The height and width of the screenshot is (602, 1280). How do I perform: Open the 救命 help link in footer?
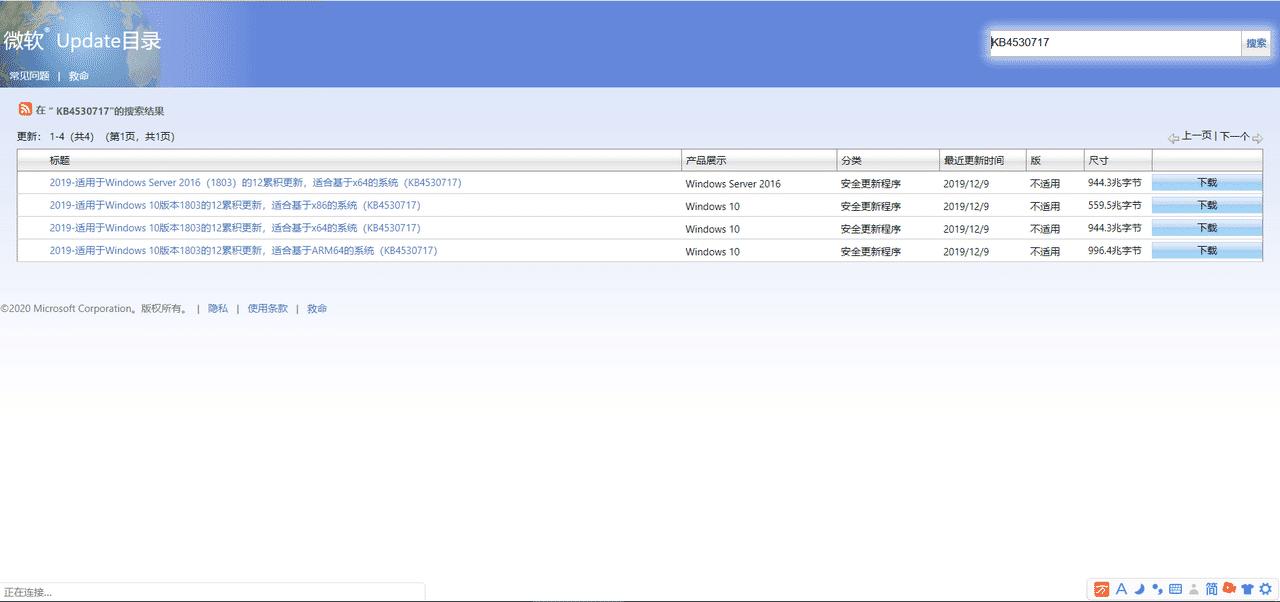pos(317,309)
